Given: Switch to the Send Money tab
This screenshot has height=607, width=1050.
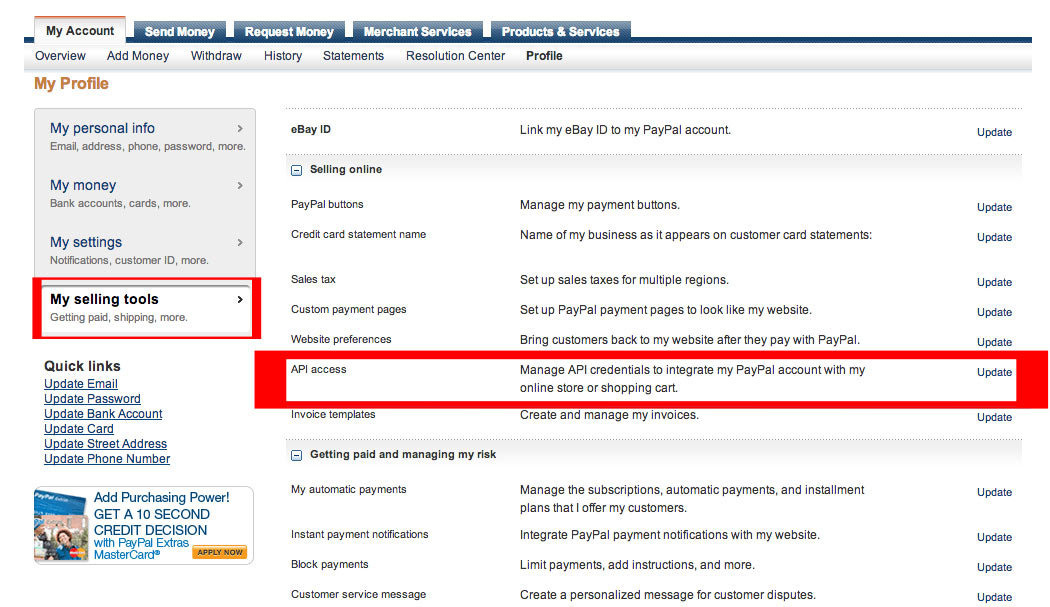Looking at the screenshot, I should (179, 31).
